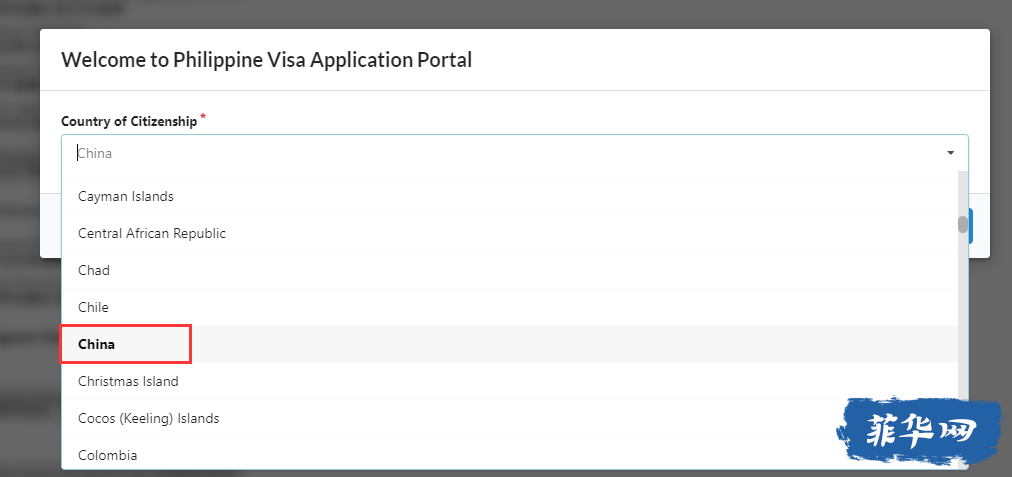1012x477 pixels.
Task: Choose Christmas Island from dropdown
Action: [x=128, y=381]
